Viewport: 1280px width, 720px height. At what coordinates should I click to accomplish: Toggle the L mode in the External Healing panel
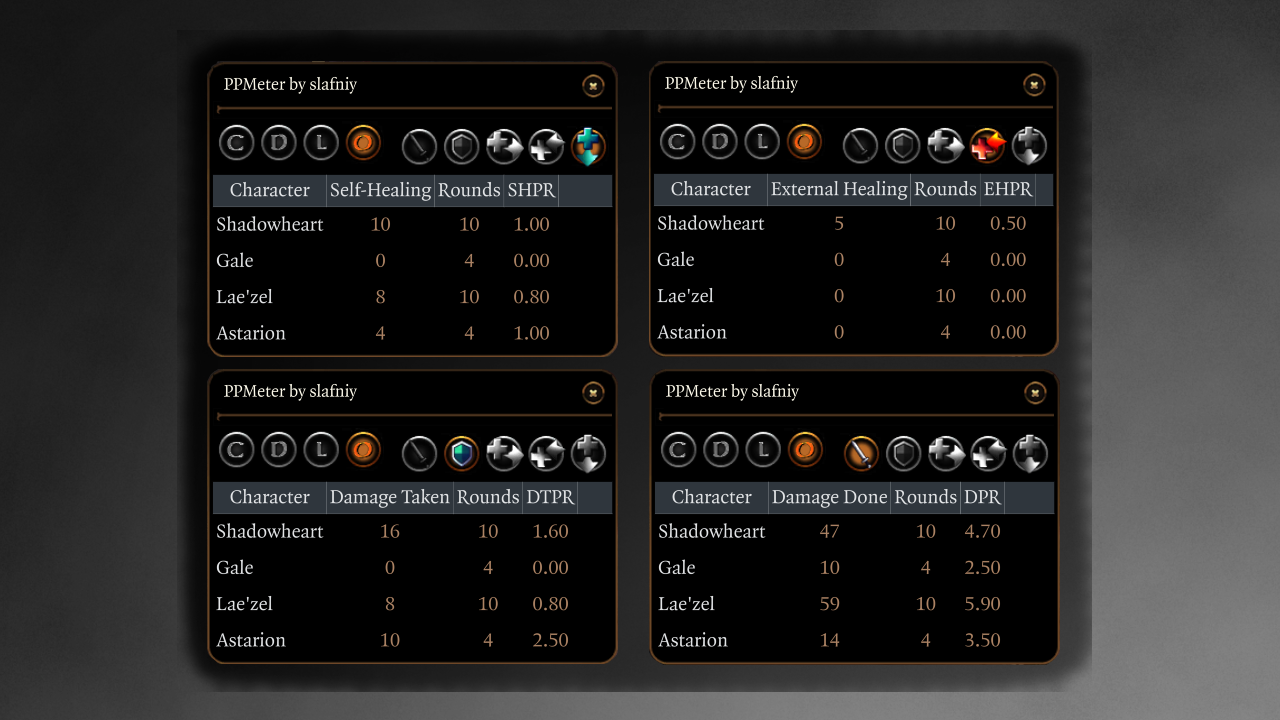(762, 142)
